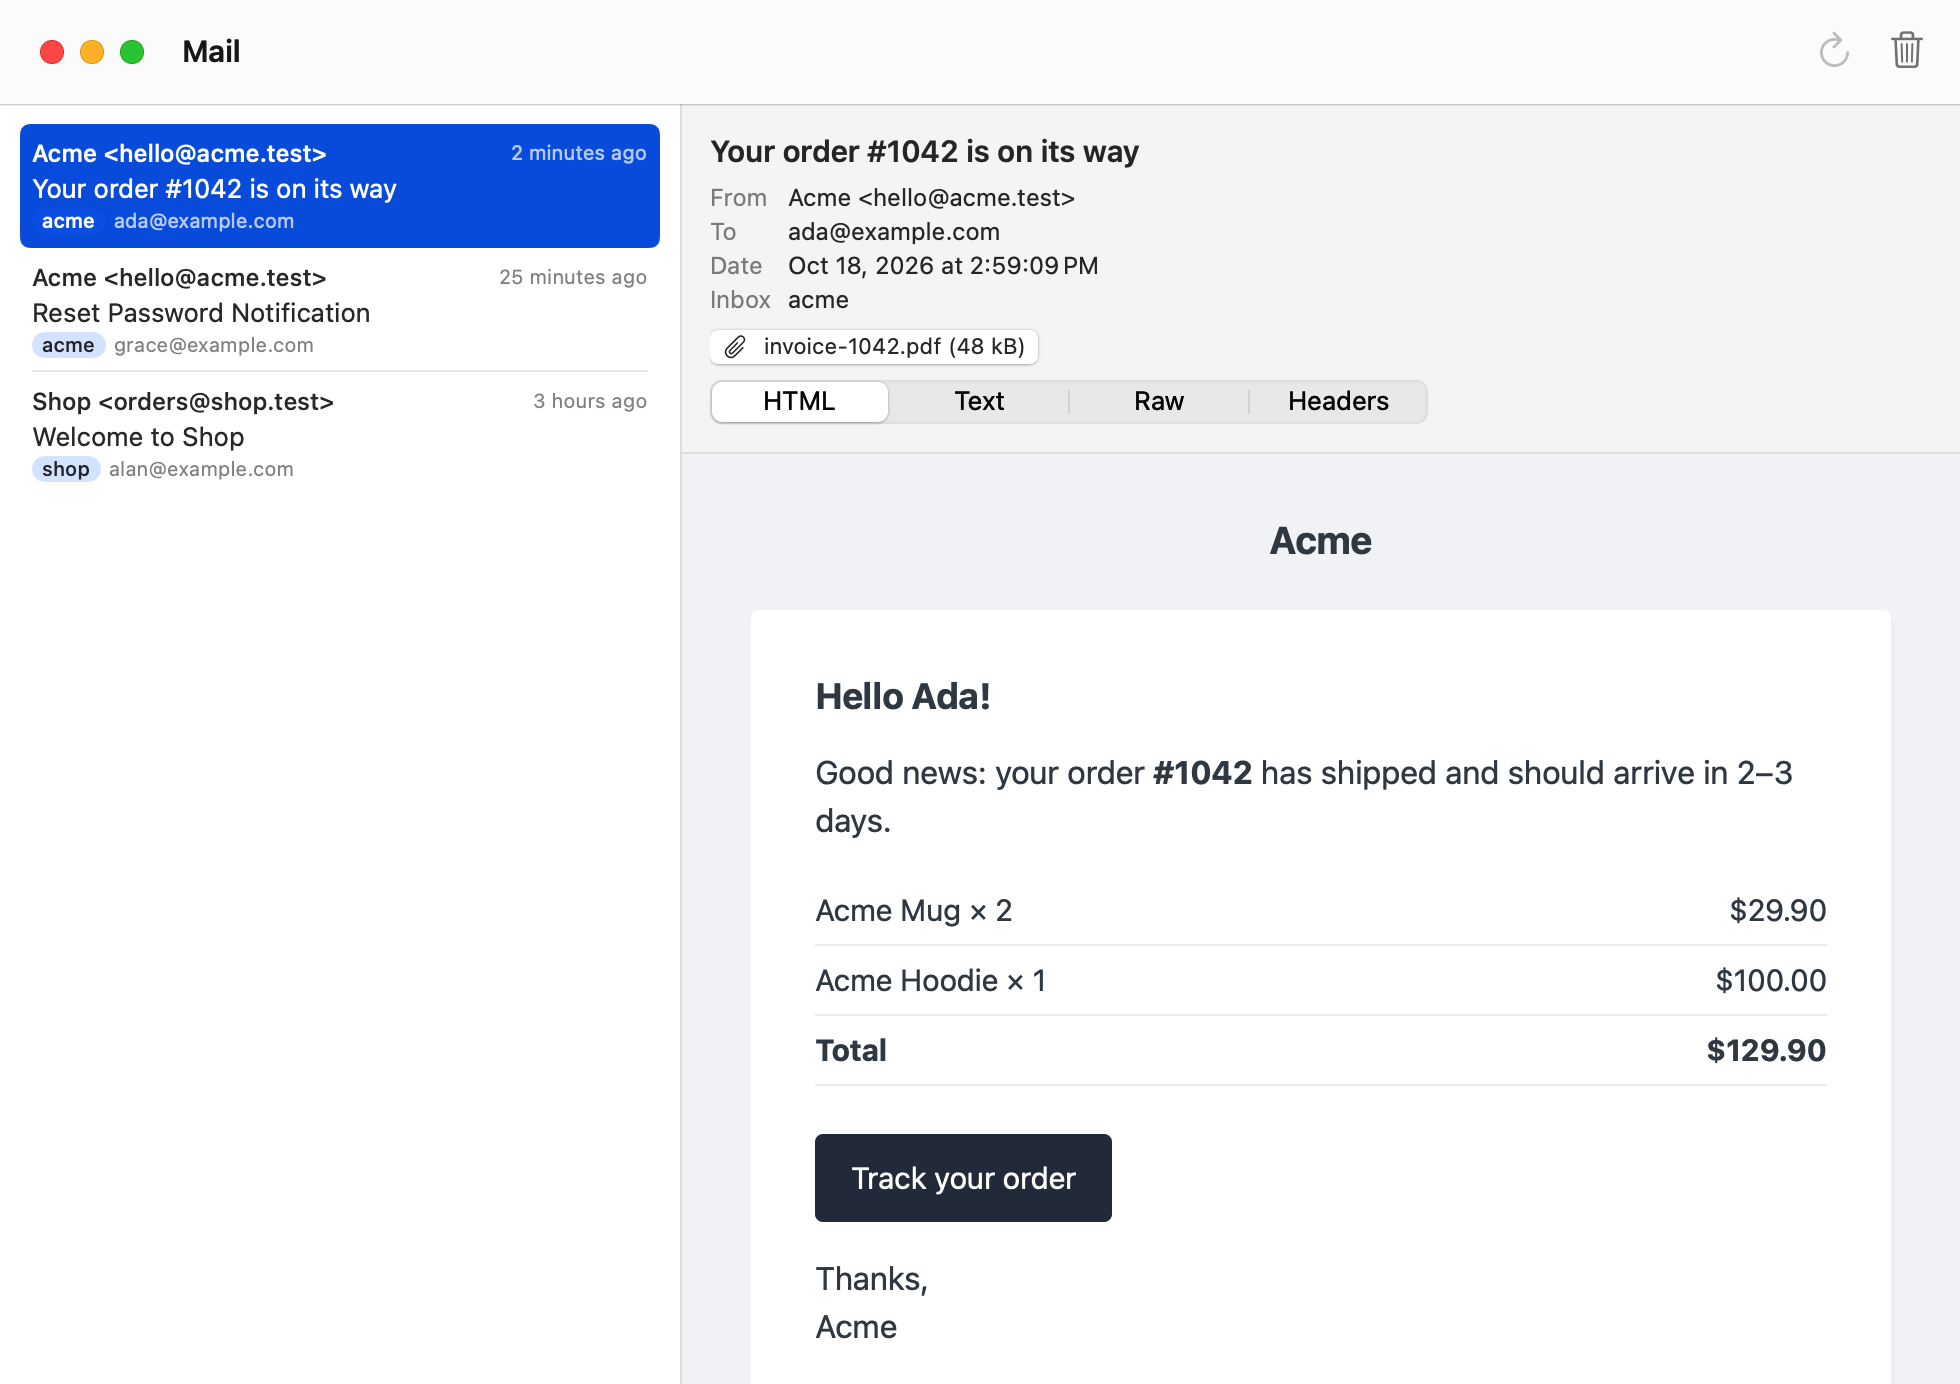Screen dimensions: 1960x1384
Task: Click the green zoom window button
Action: click(132, 52)
